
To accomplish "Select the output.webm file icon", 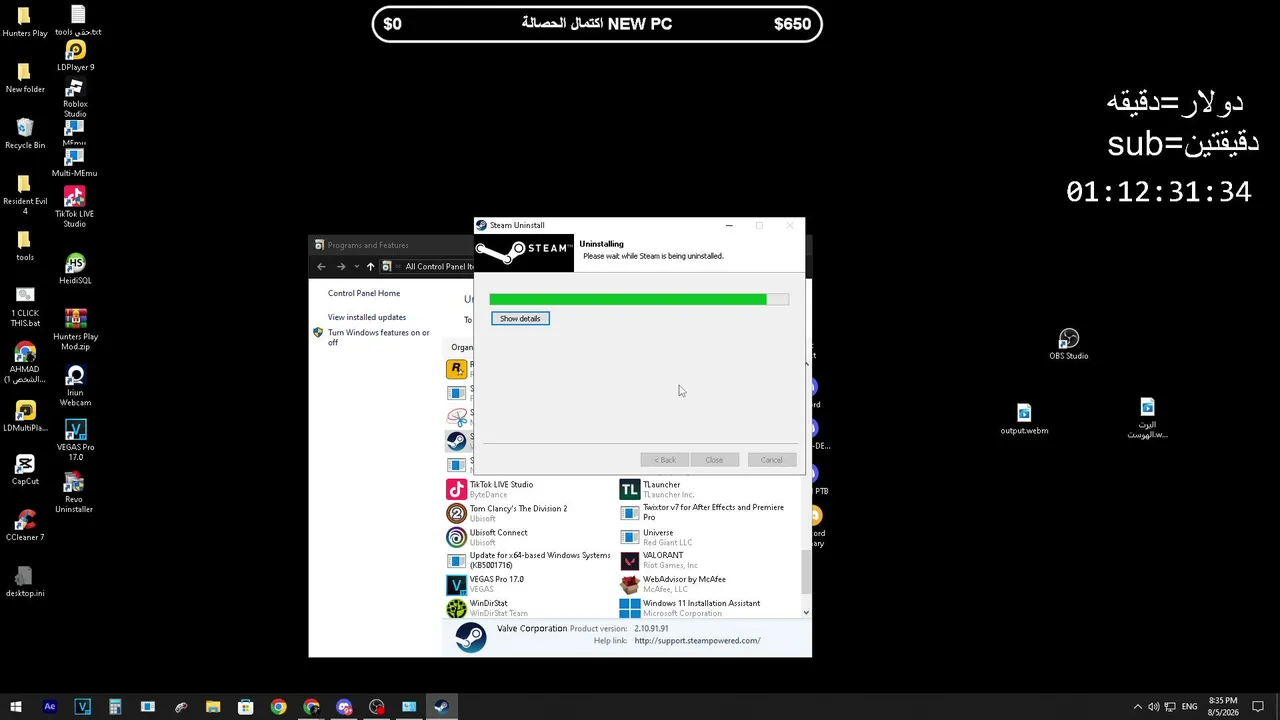I will click(x=1024, y=419).
